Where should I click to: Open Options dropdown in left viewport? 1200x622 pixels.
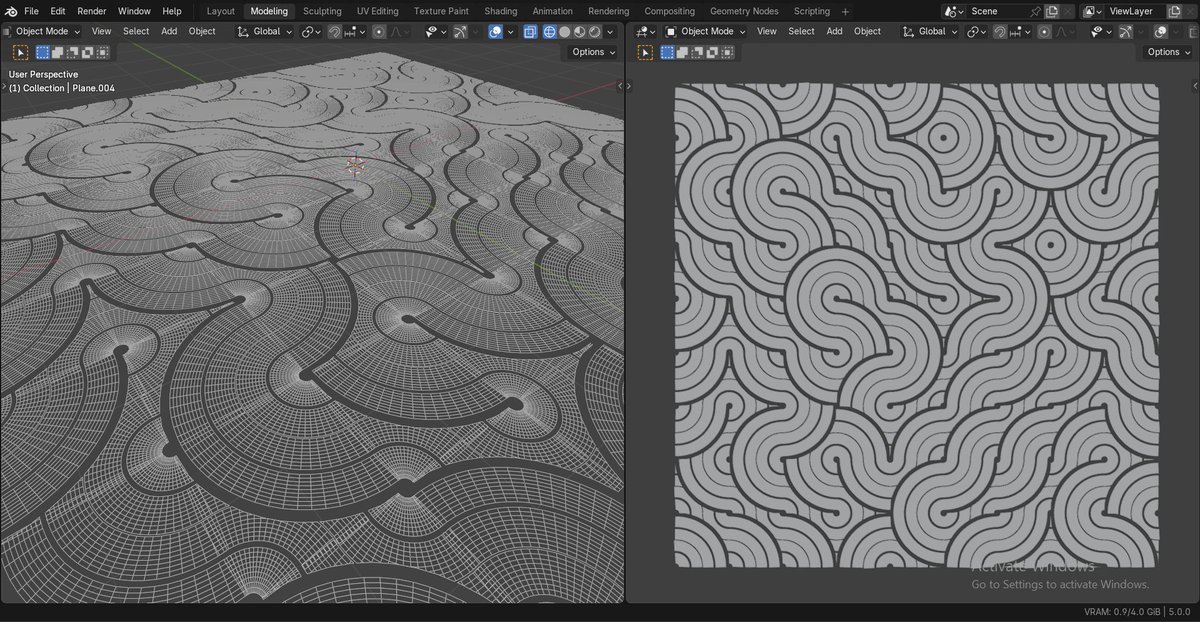click(594, 52)
